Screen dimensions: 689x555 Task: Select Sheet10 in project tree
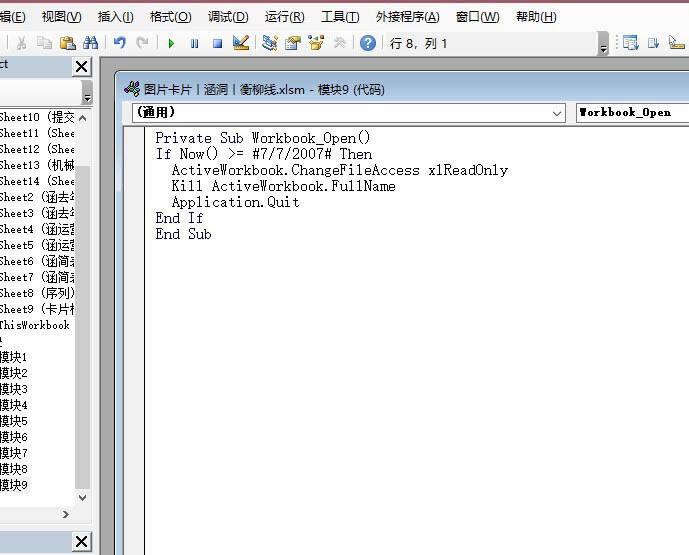[x=37, y=117]
